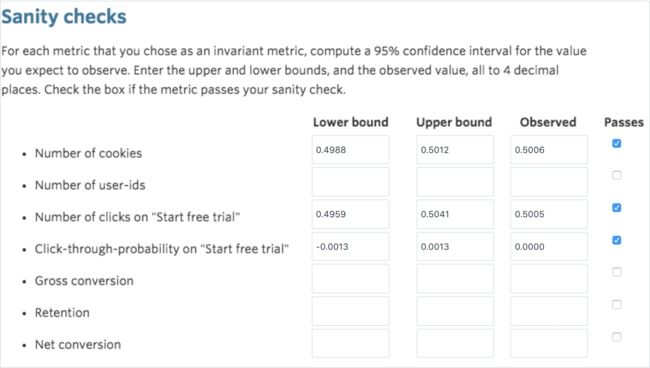This screenshot has width=650, height=368.
Task: Tick the Net conversion Passes checkbox
Action: click(x=616, y=337)
